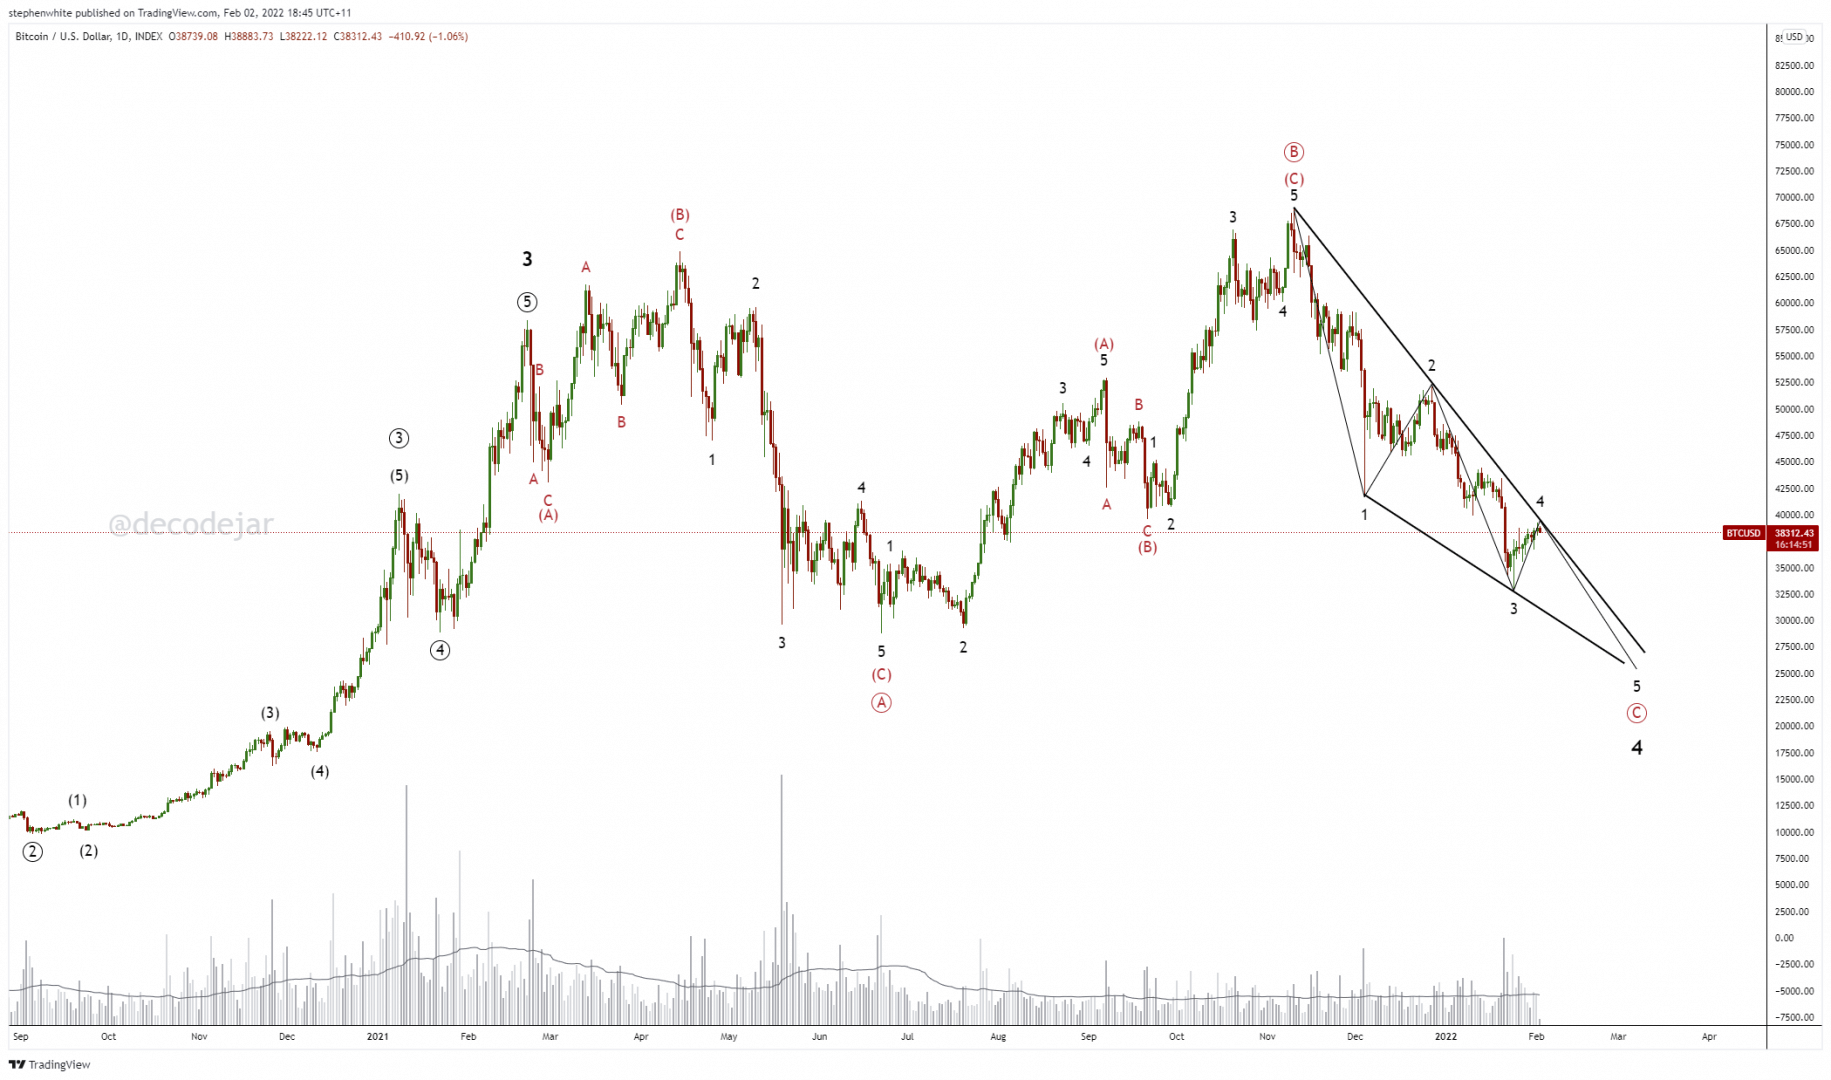Select the red circled C wave label
The width and height of the screenshot is (1831, 1080).
pos(1636,713)
